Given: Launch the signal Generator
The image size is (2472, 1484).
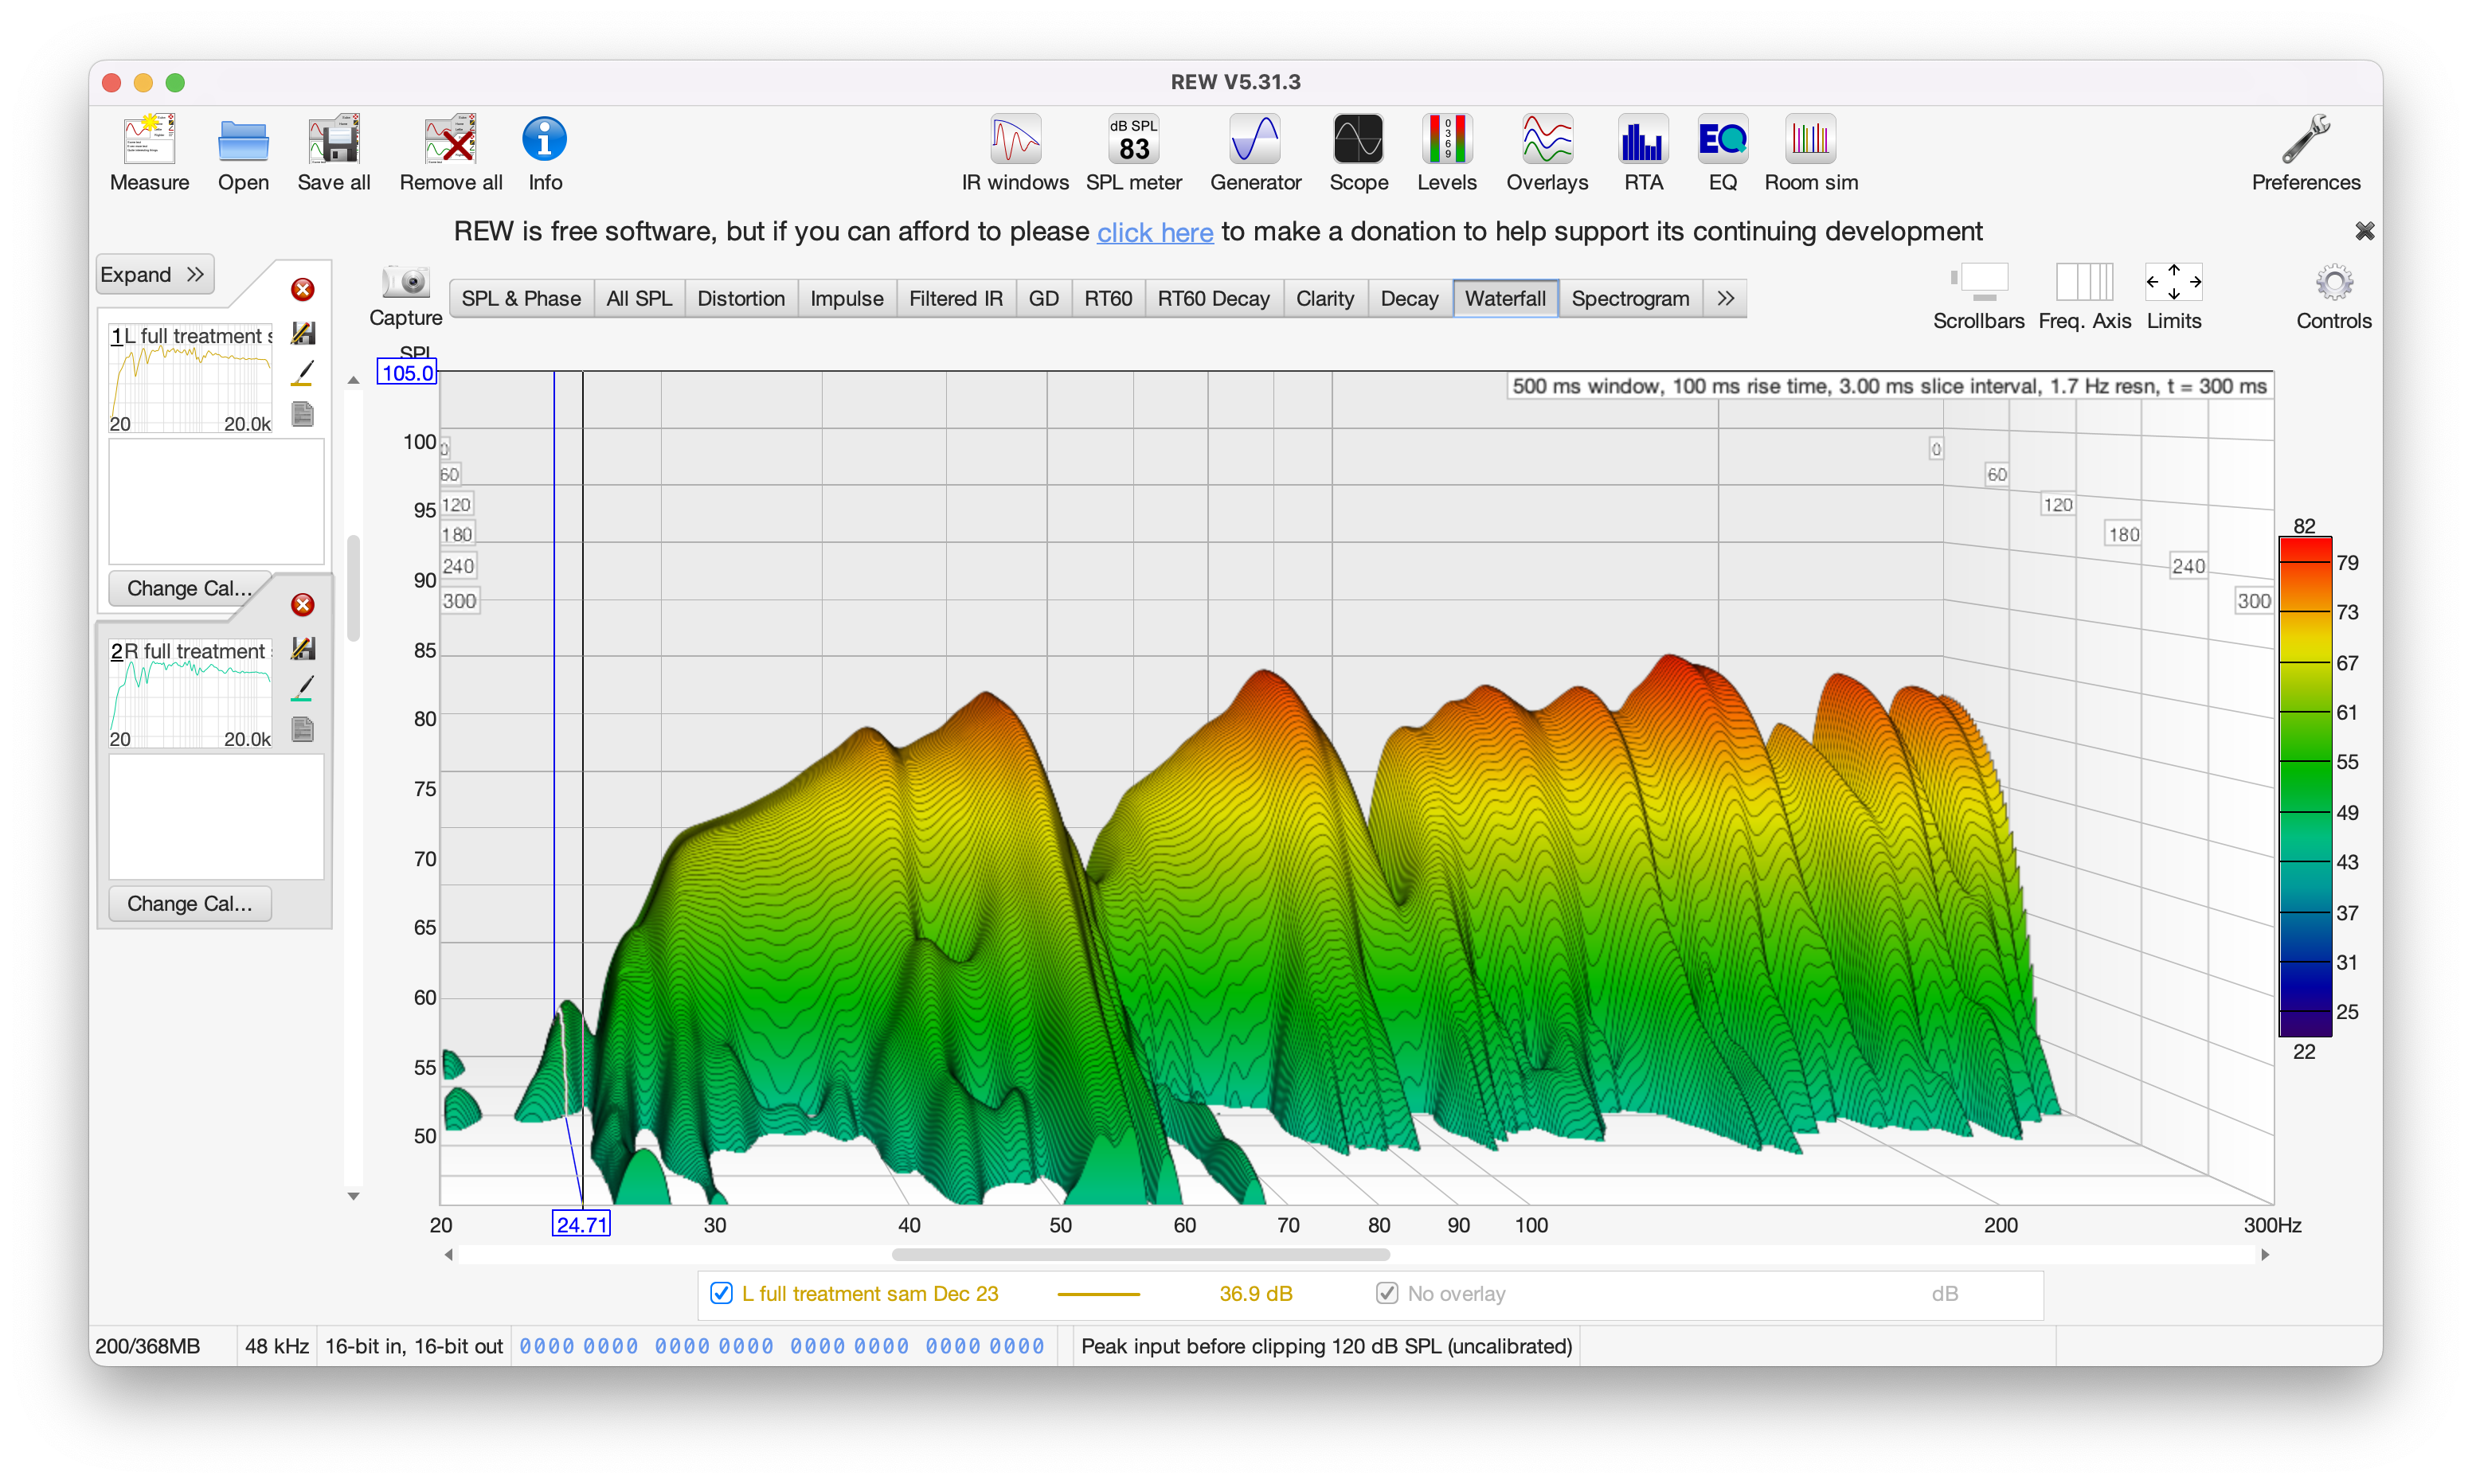Looking at the screenshot, I should pos(1255,152).
